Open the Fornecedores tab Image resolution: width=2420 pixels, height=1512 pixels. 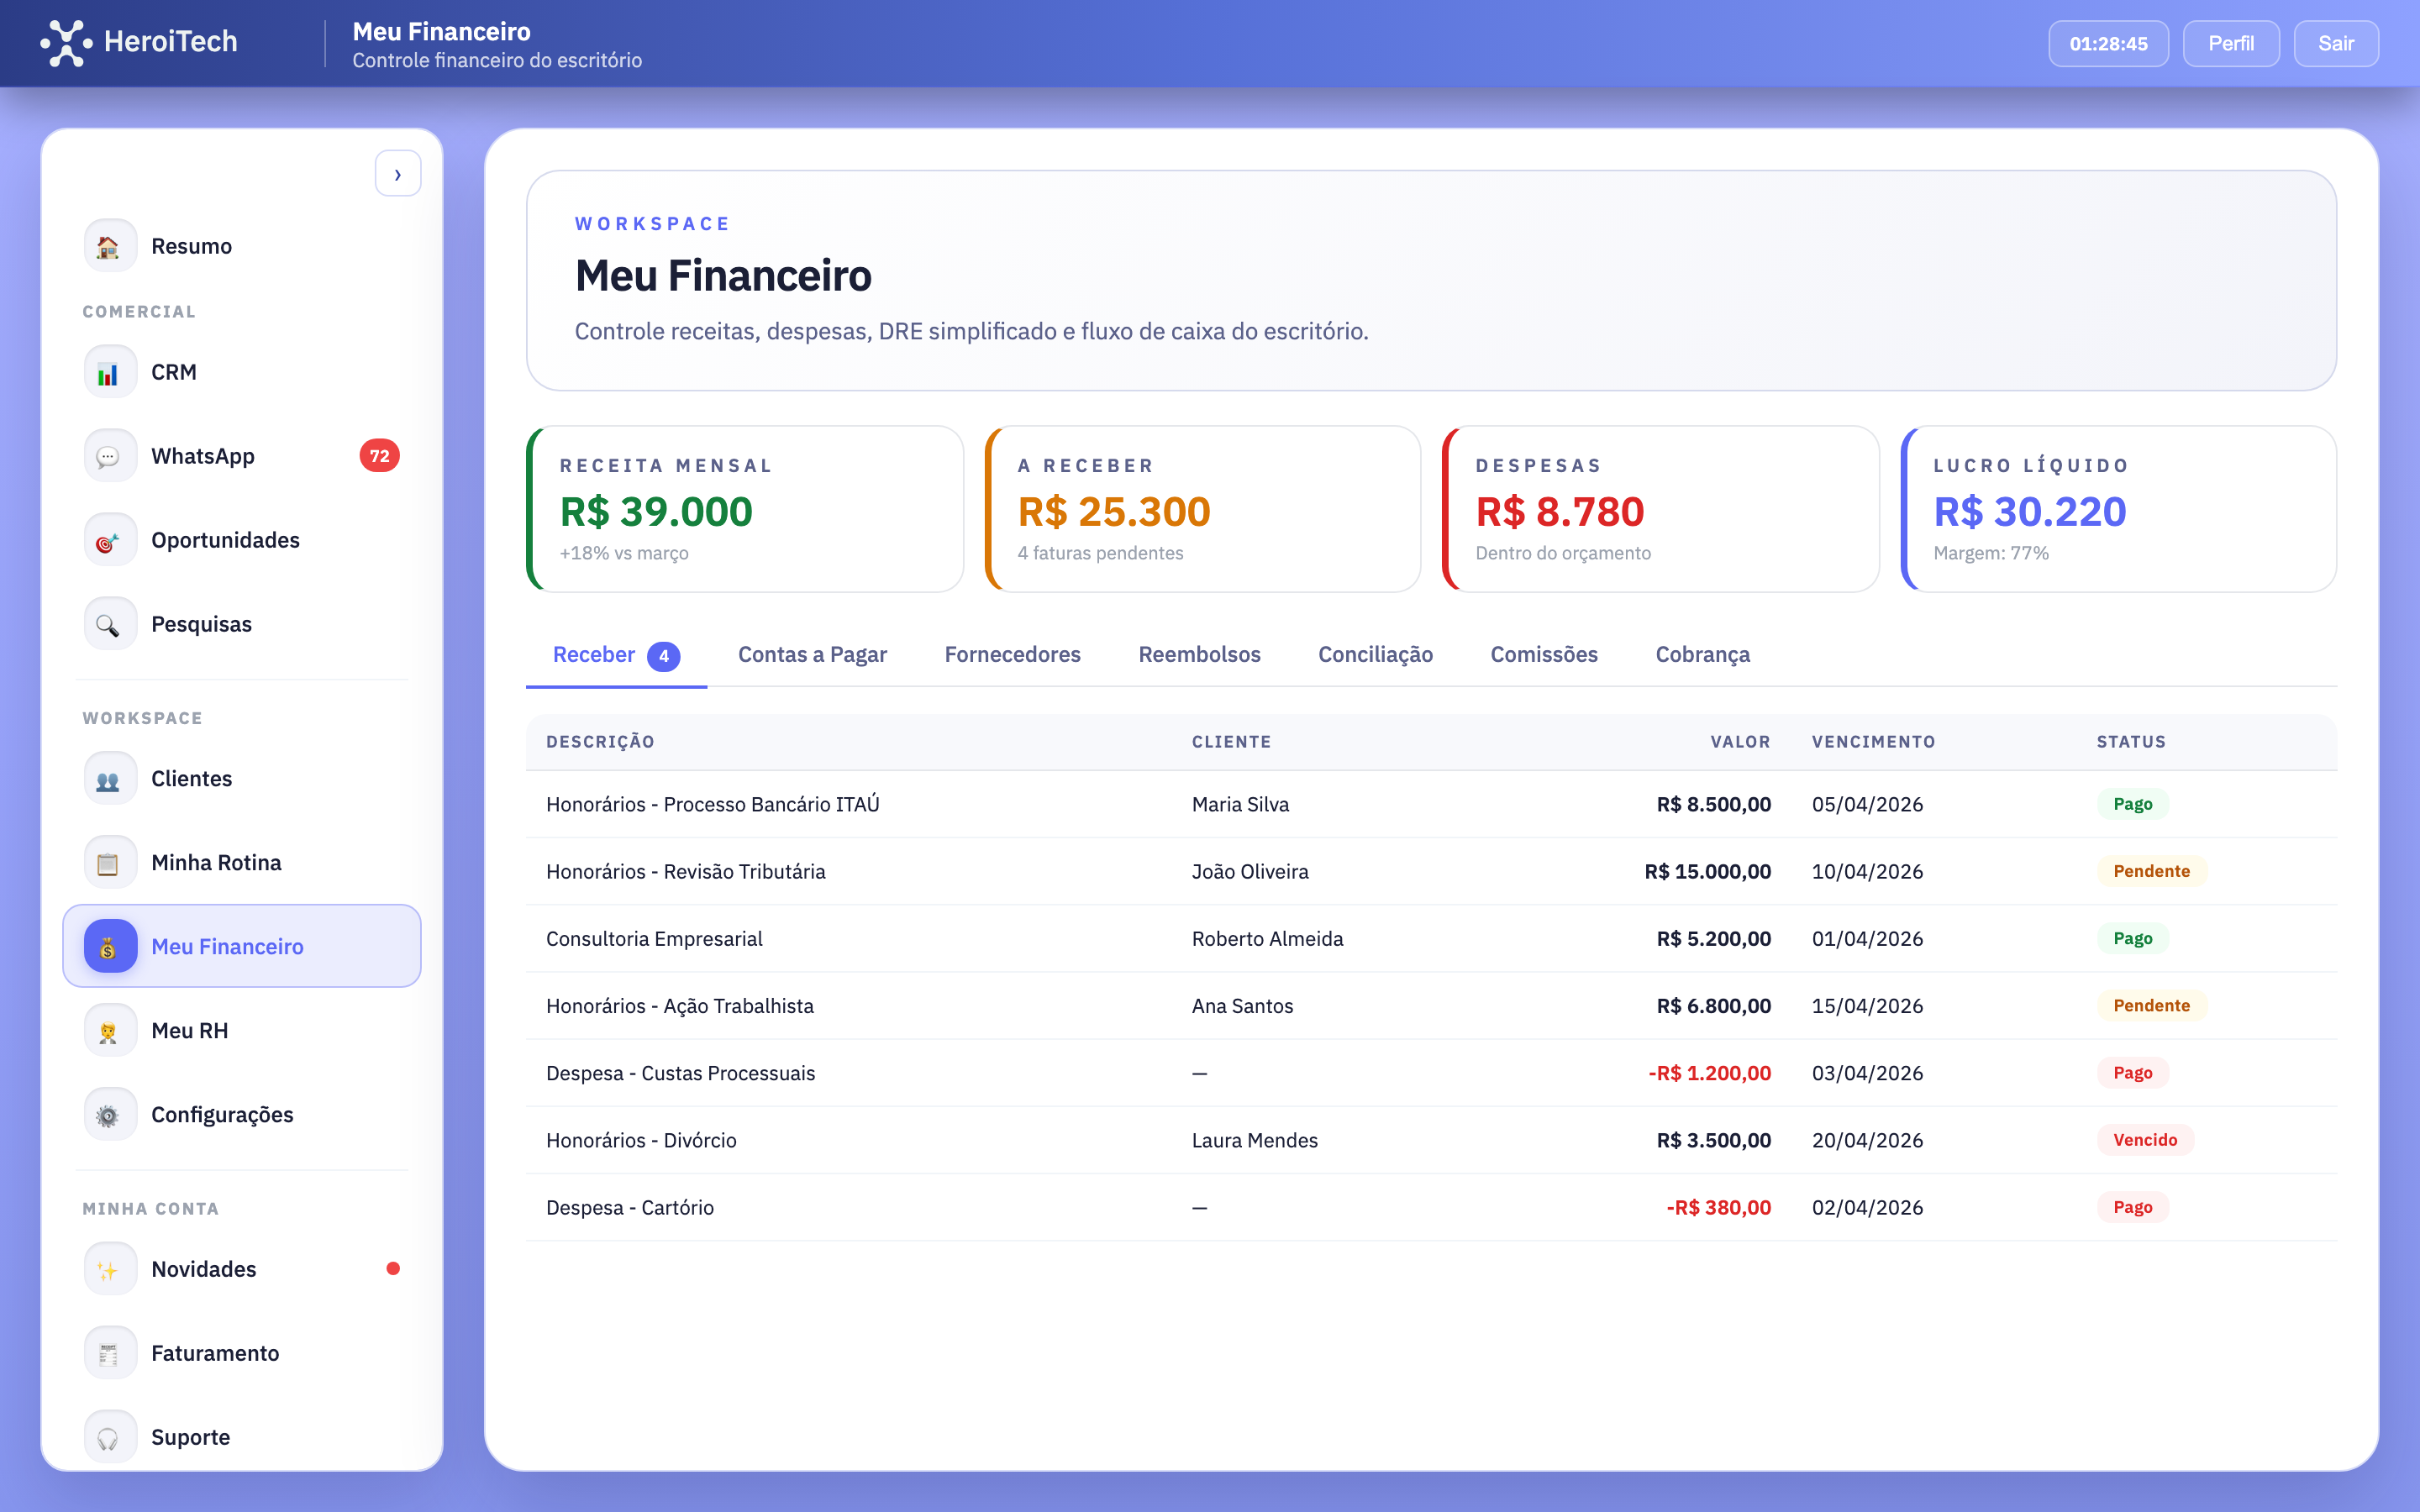coord(1012,654)
